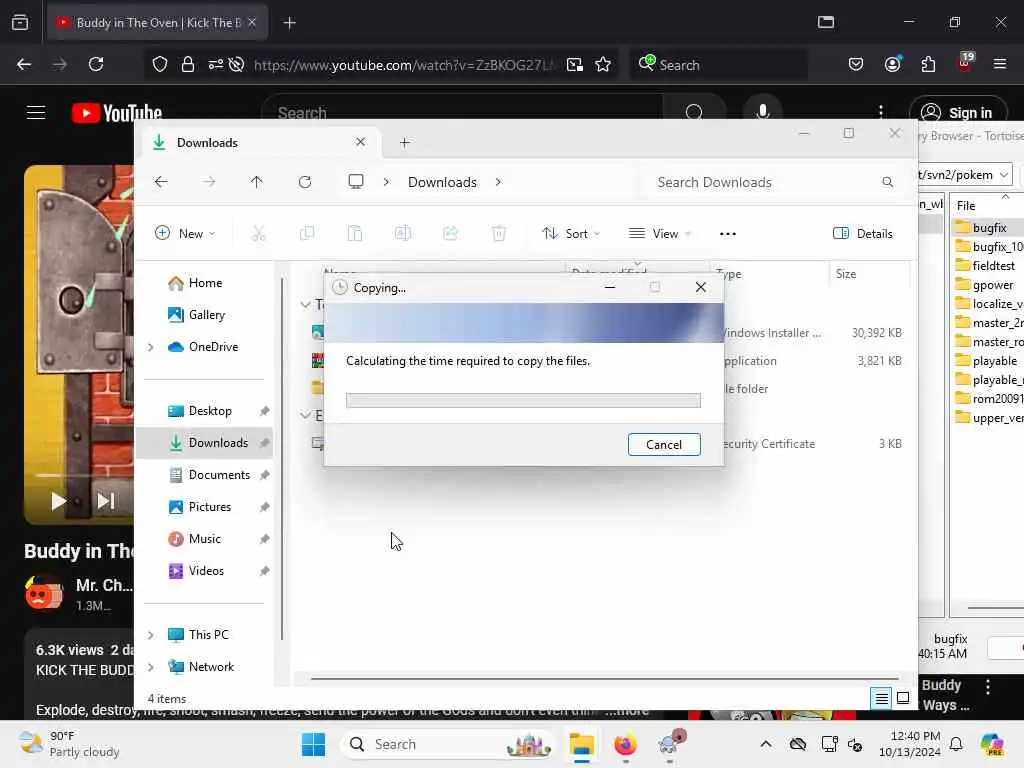Go up one folder level
Image resolution: width=1024 pixels, height=768 pixels.
click(x=257, y=182)
